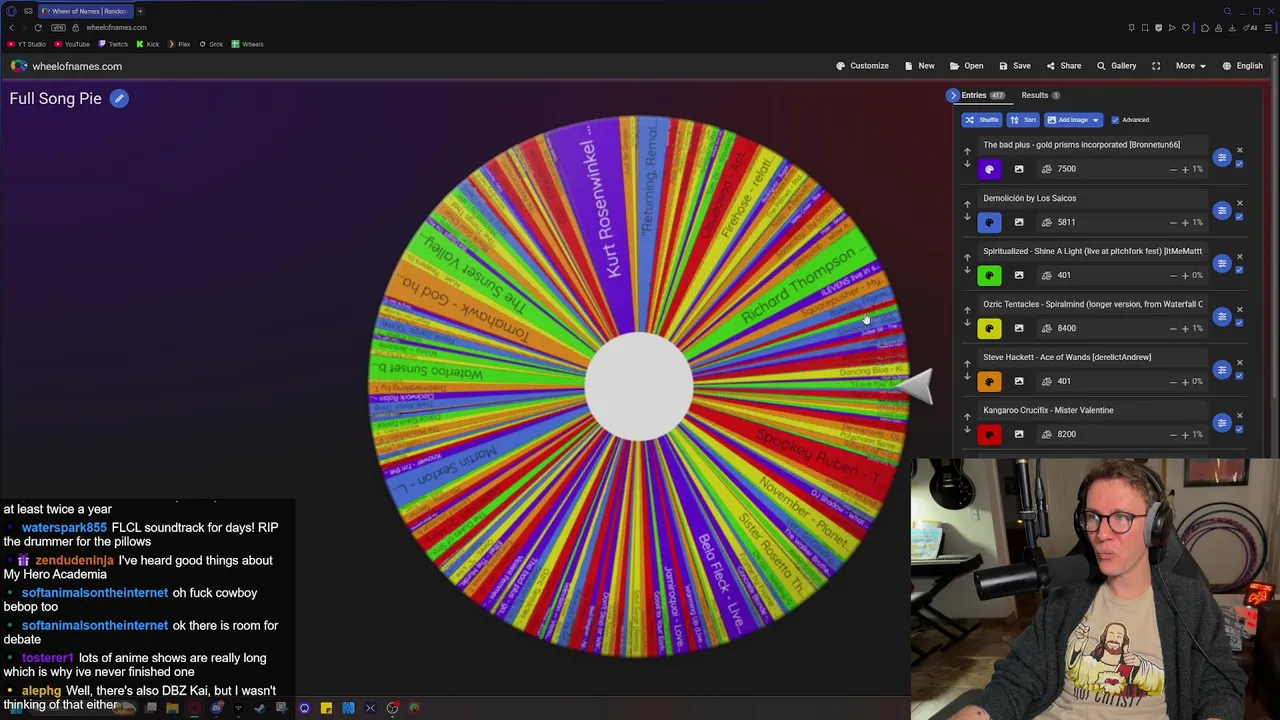
Task: Create a New wheel
Action: [x=919, y=66]
